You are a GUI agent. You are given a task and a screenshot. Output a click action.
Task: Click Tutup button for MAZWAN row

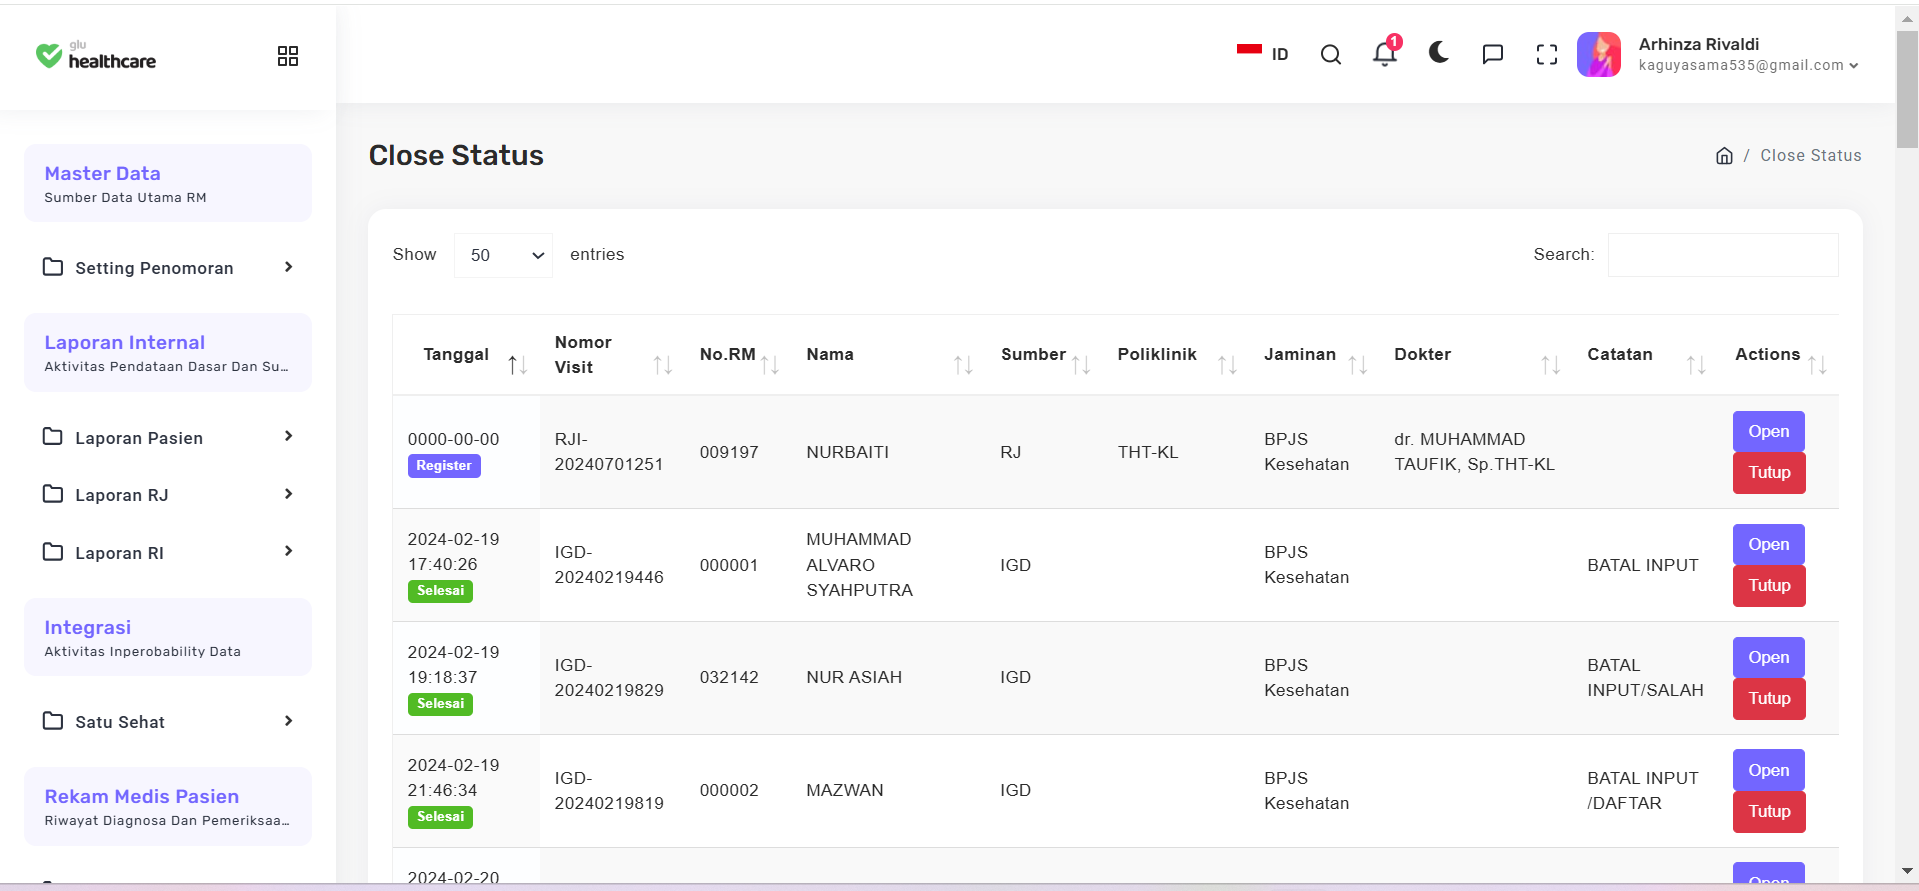pyautogui.click(x=1769, y=812)
